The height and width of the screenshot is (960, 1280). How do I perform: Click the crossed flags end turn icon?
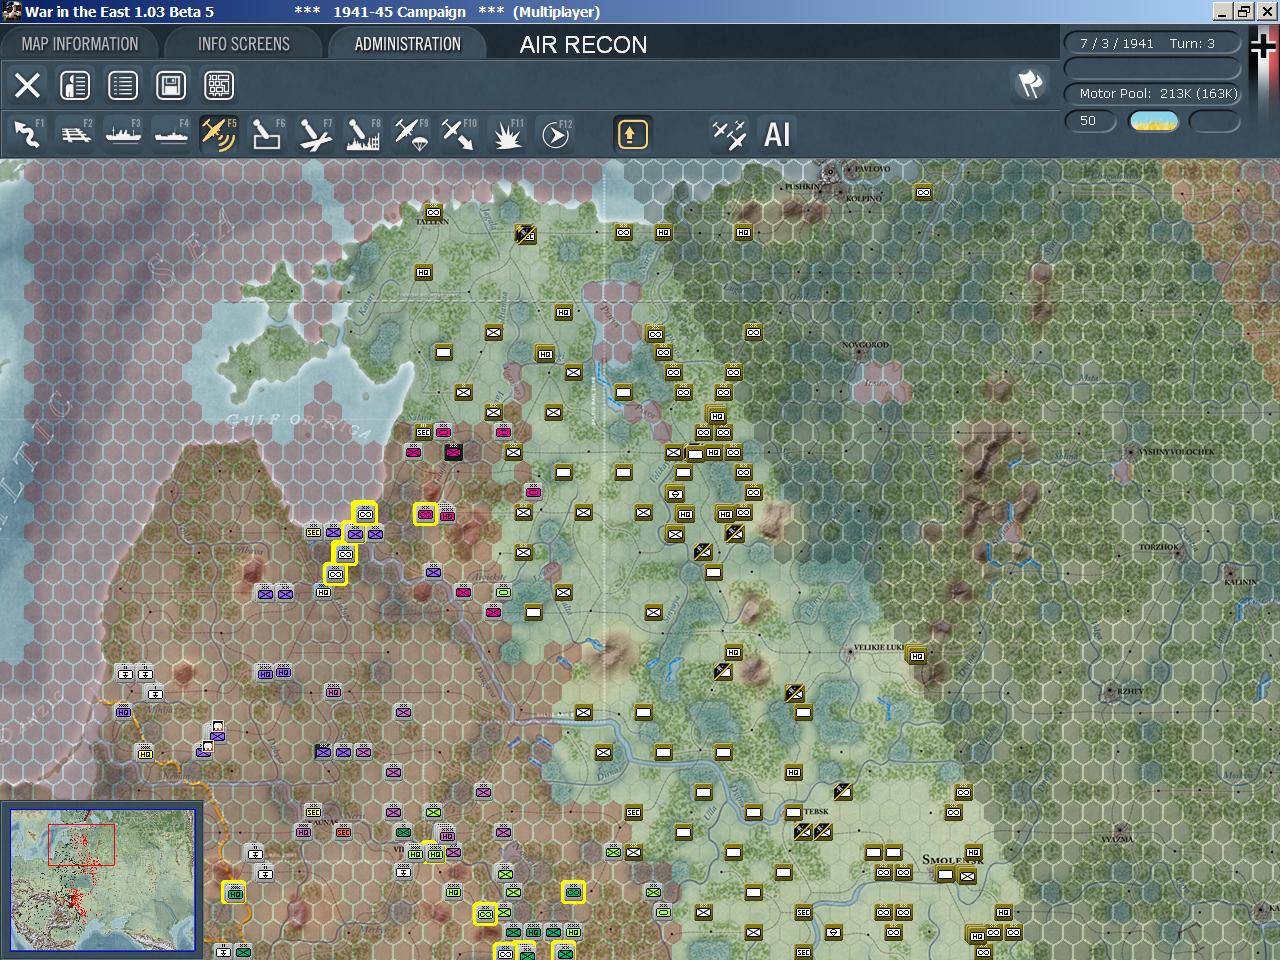coord(1030,84)
